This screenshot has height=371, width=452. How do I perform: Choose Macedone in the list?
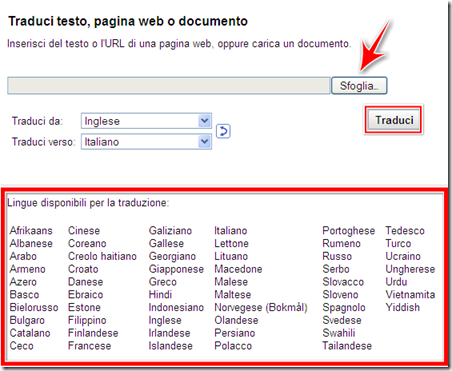(x=238, y=269)
